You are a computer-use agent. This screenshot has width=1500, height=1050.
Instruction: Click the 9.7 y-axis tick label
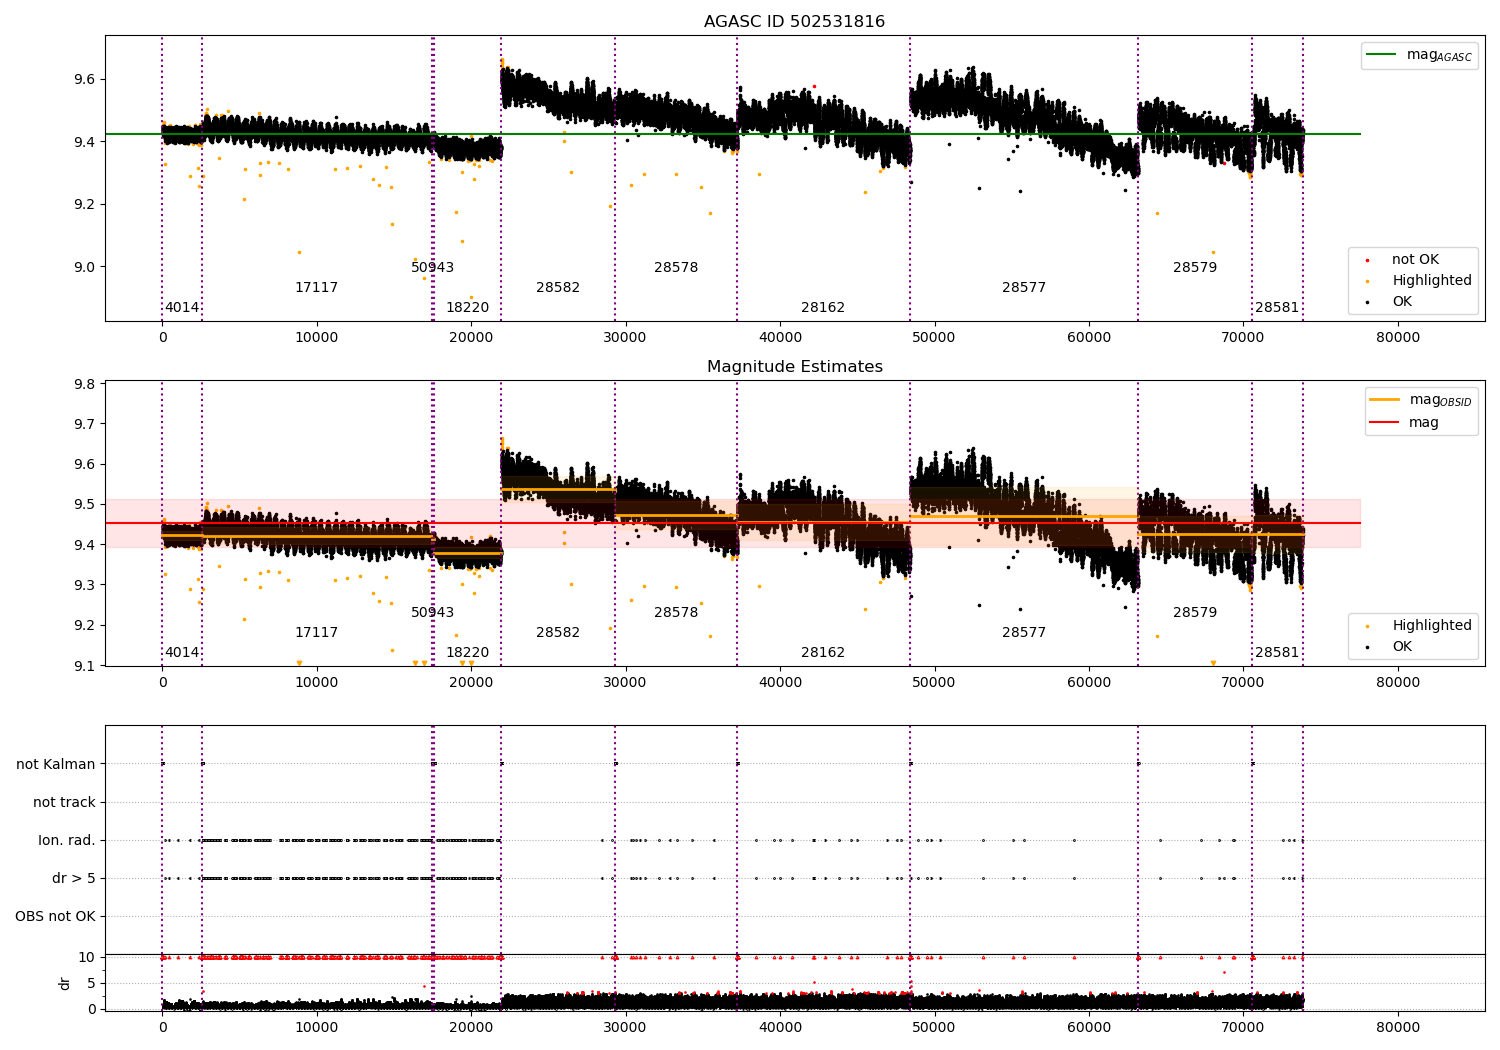click(85, 424)
